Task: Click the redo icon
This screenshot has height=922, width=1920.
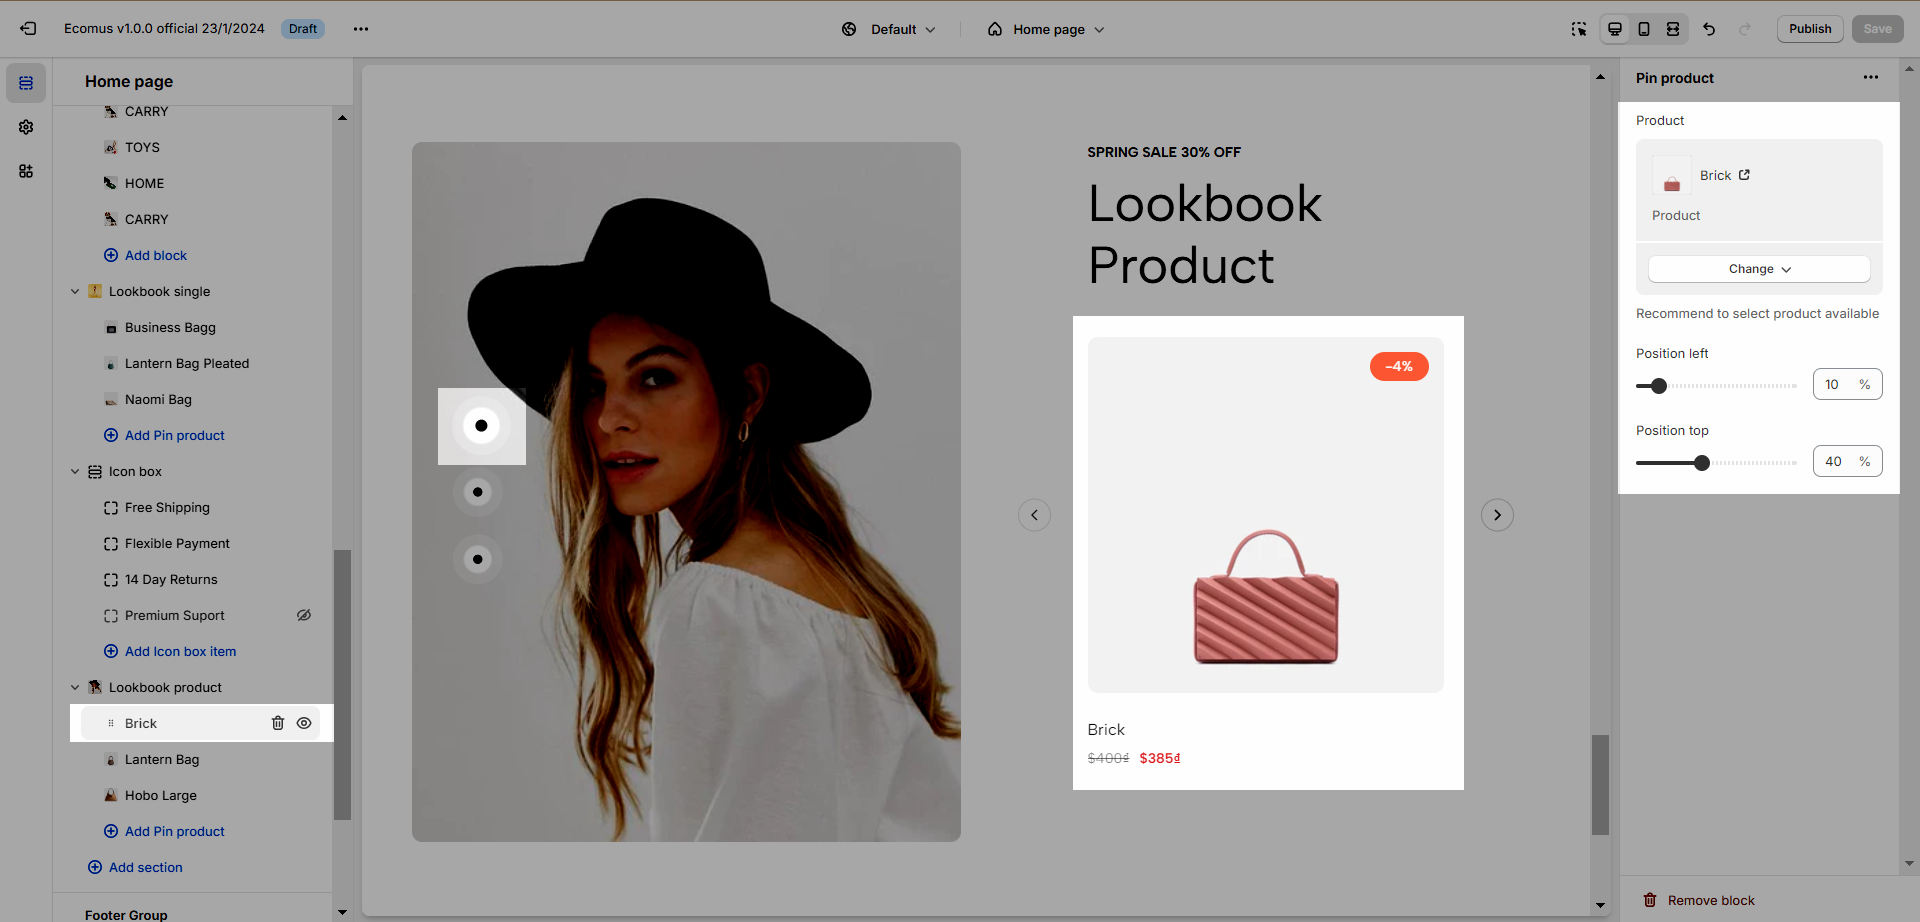Action: coord(1745,29)
